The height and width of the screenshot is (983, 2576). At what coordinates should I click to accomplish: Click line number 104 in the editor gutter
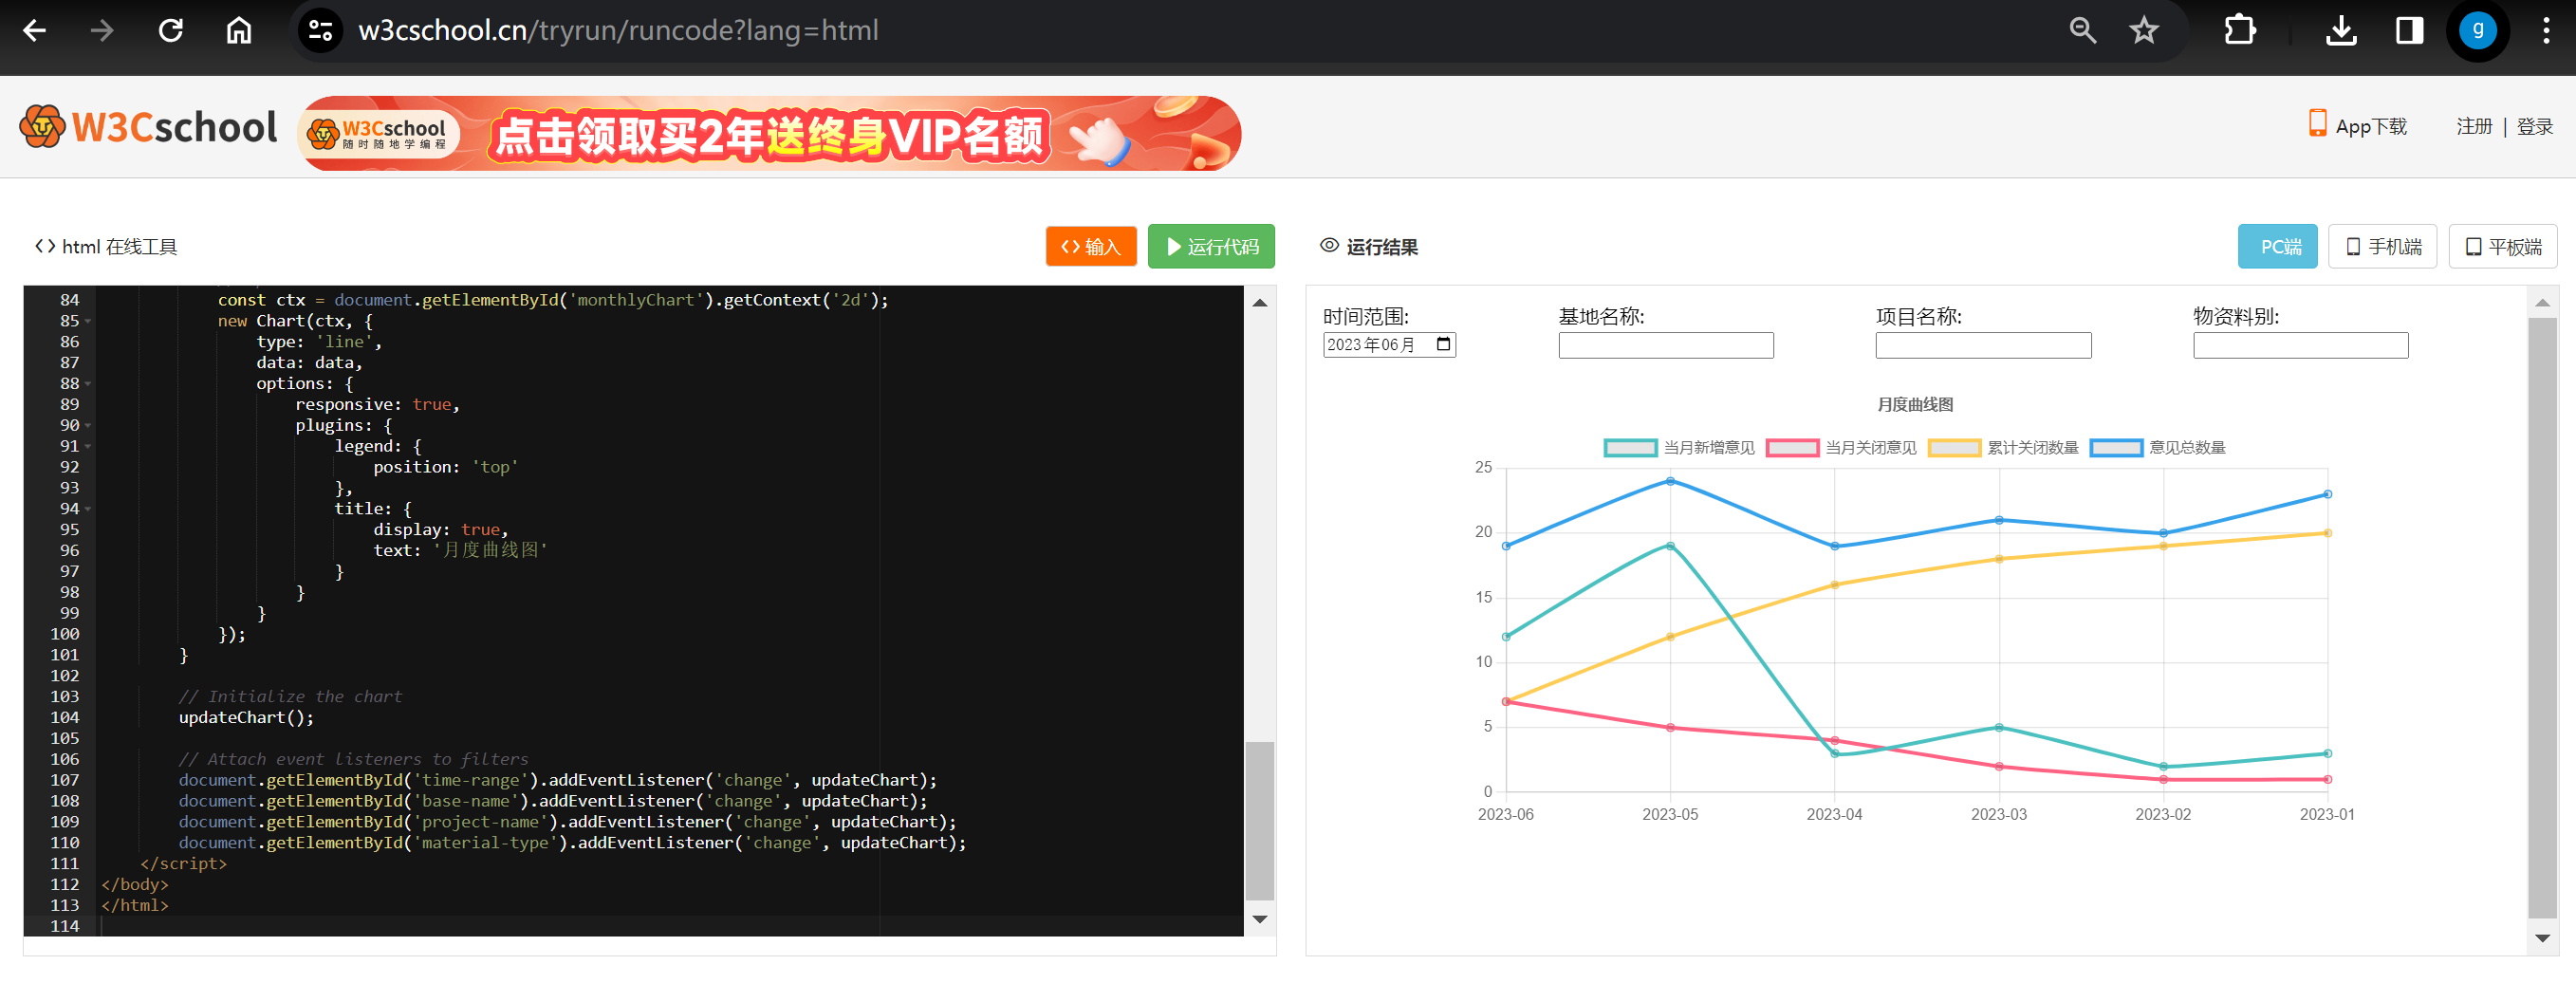coord(64,718)
